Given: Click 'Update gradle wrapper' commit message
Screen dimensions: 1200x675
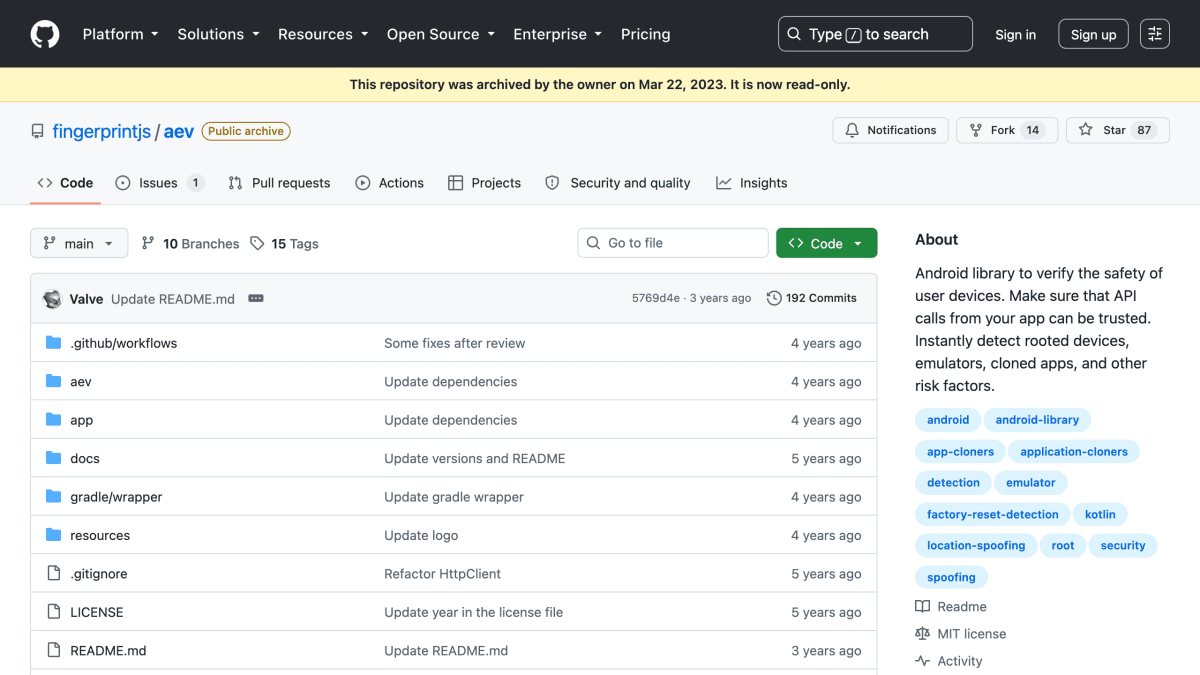Looking at the screenshot, I should pos(454,497).
